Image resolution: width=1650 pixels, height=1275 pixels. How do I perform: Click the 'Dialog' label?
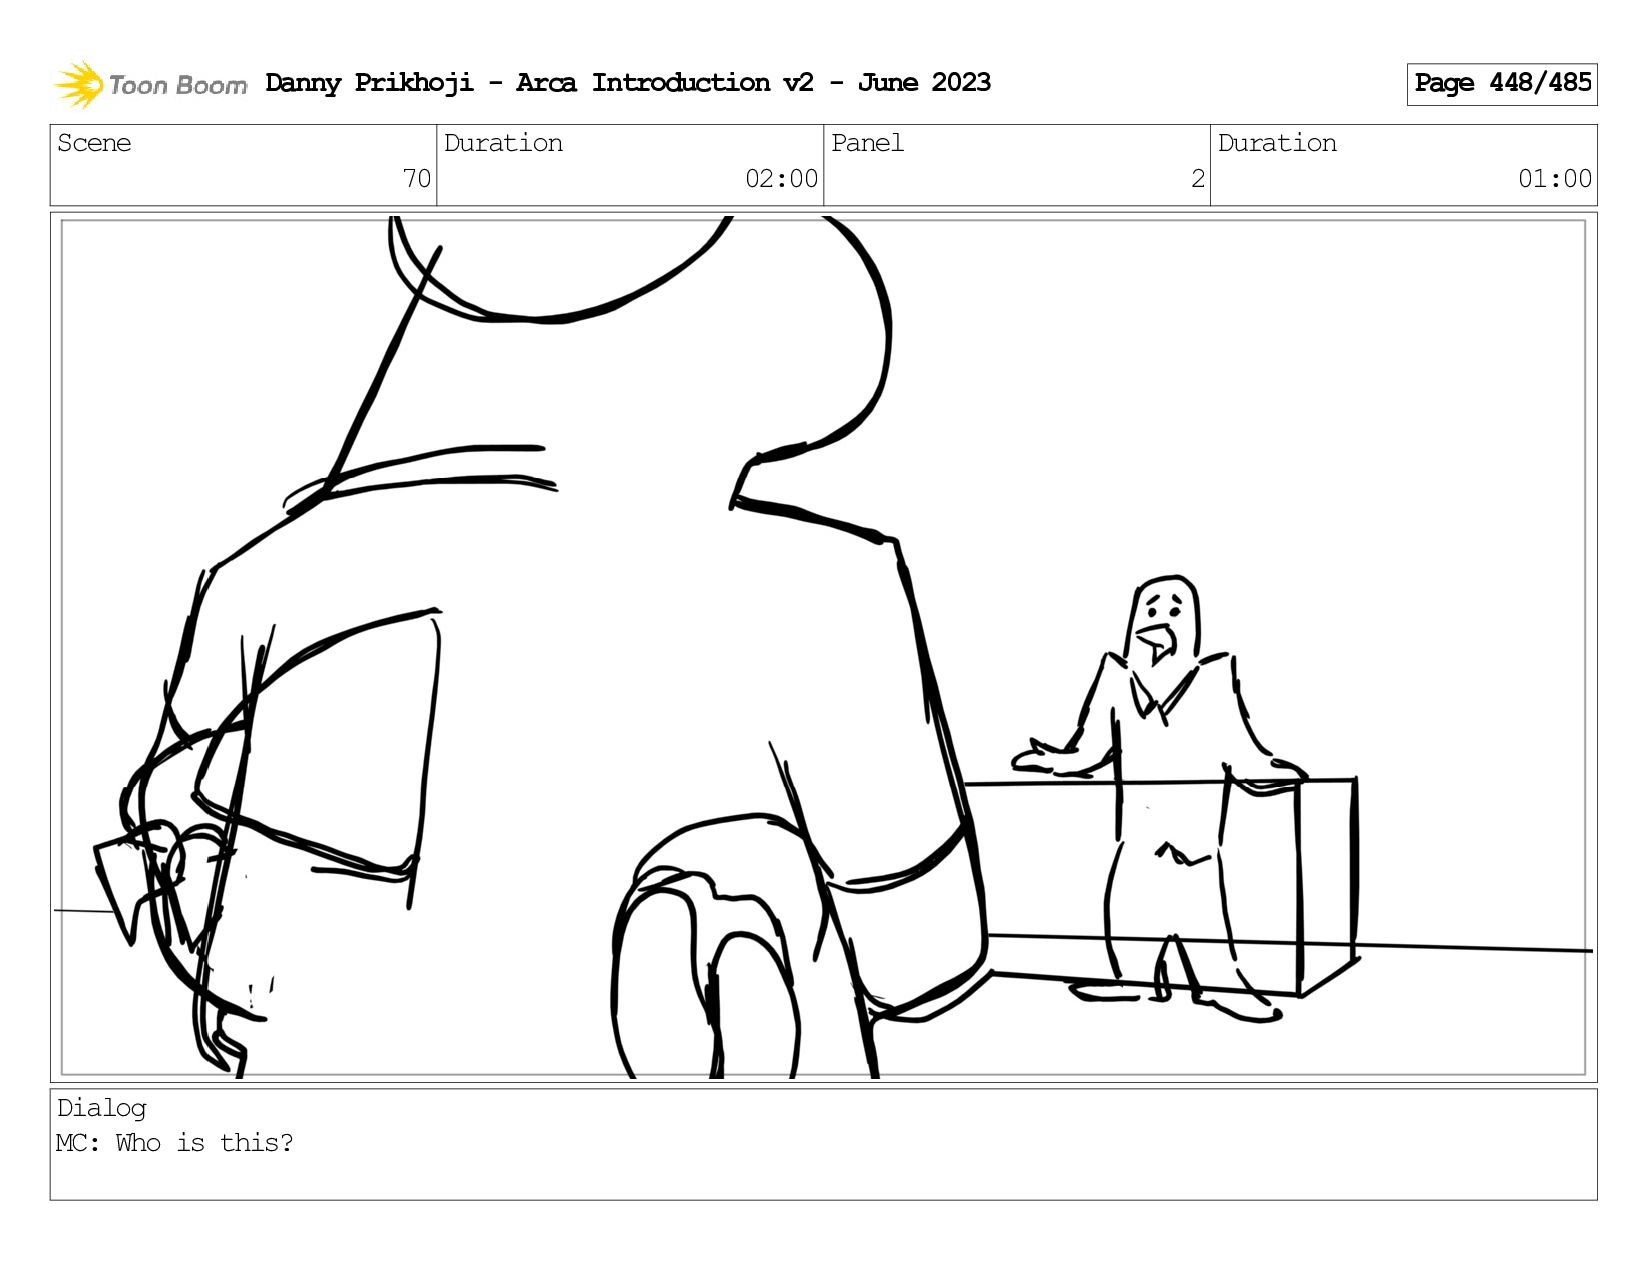[102, 1108]
